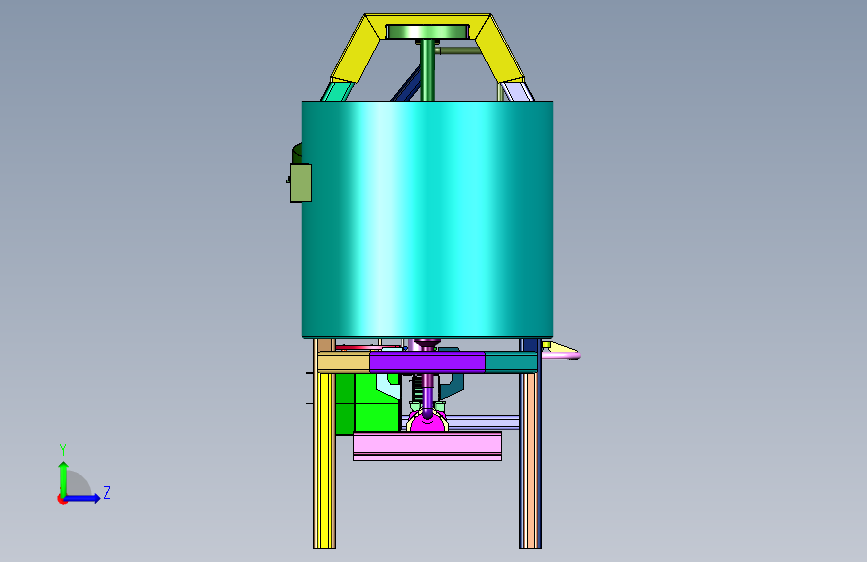
Task: Select the yellow left support leg
Action: pyautogui.click(x=325, y=460)
